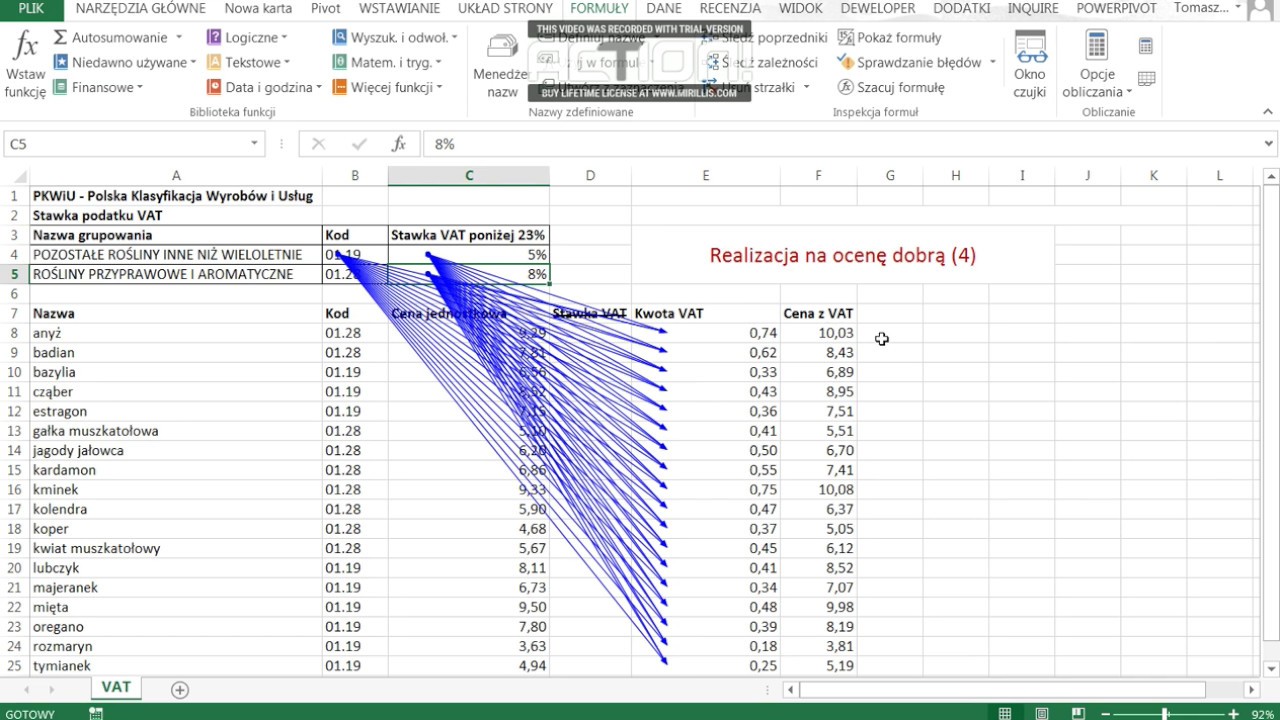Click the Autosumowanie sigma icon

coord(60,37)
